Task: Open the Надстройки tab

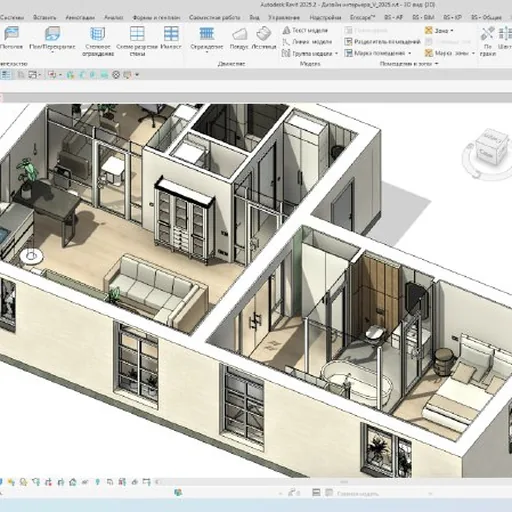Action: pos(325,17)
